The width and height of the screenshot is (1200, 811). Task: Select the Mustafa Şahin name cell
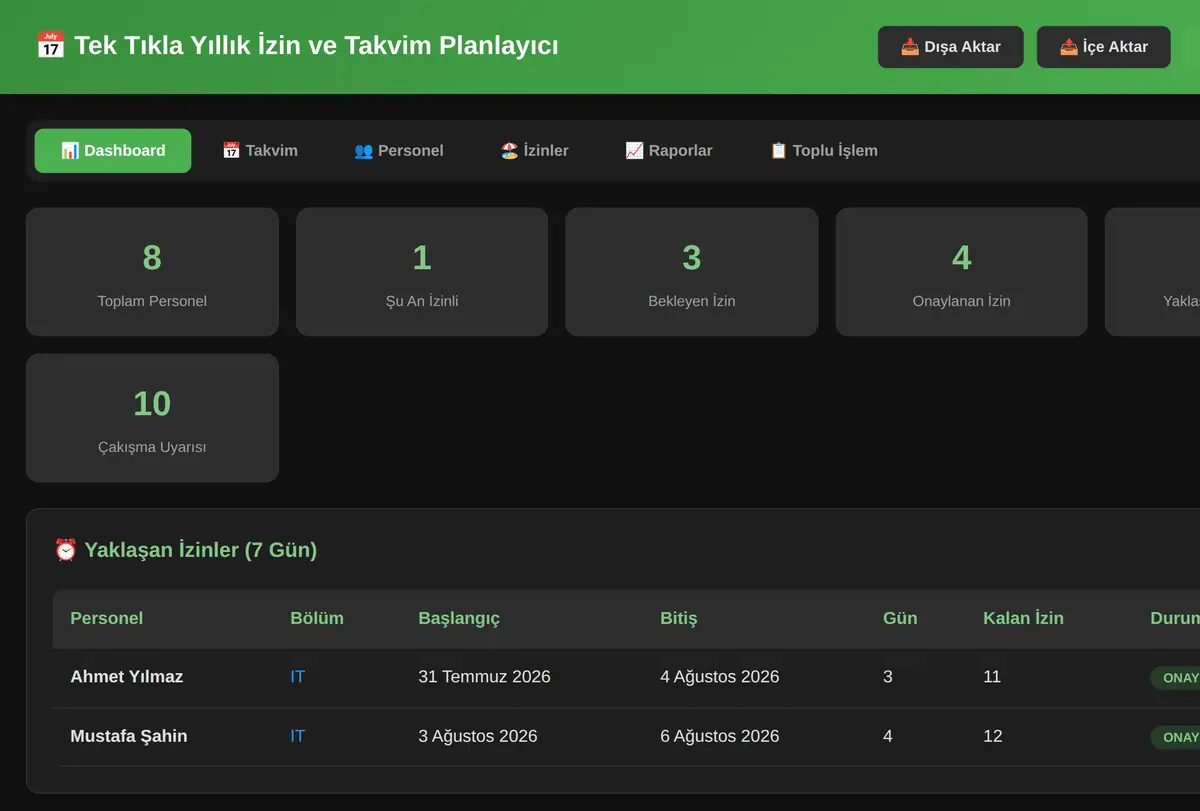click(x=129, y=736)
